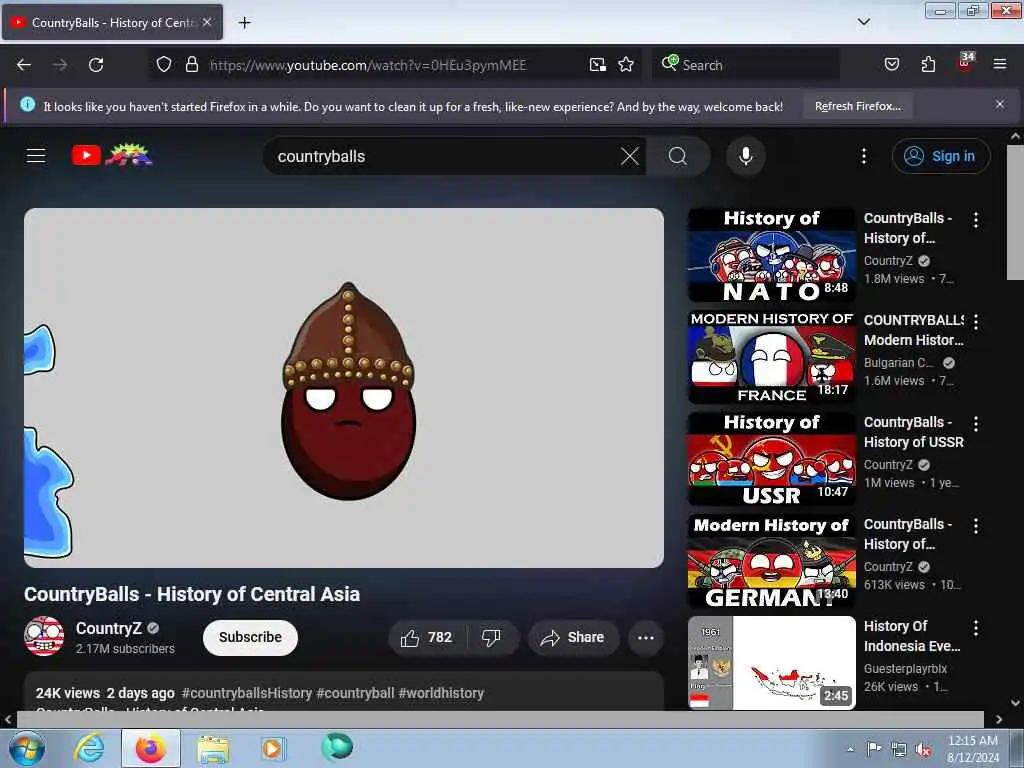Click the vertical page scrollbar thumb
This screenshot has width=1024, height=768.
coord(1014,212)
